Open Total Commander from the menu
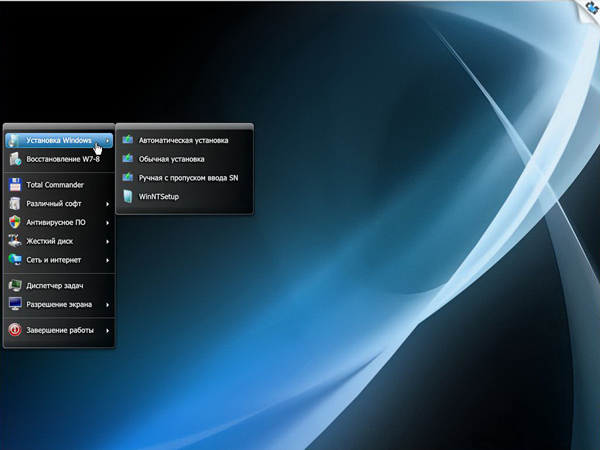 (x=59, y=185)
